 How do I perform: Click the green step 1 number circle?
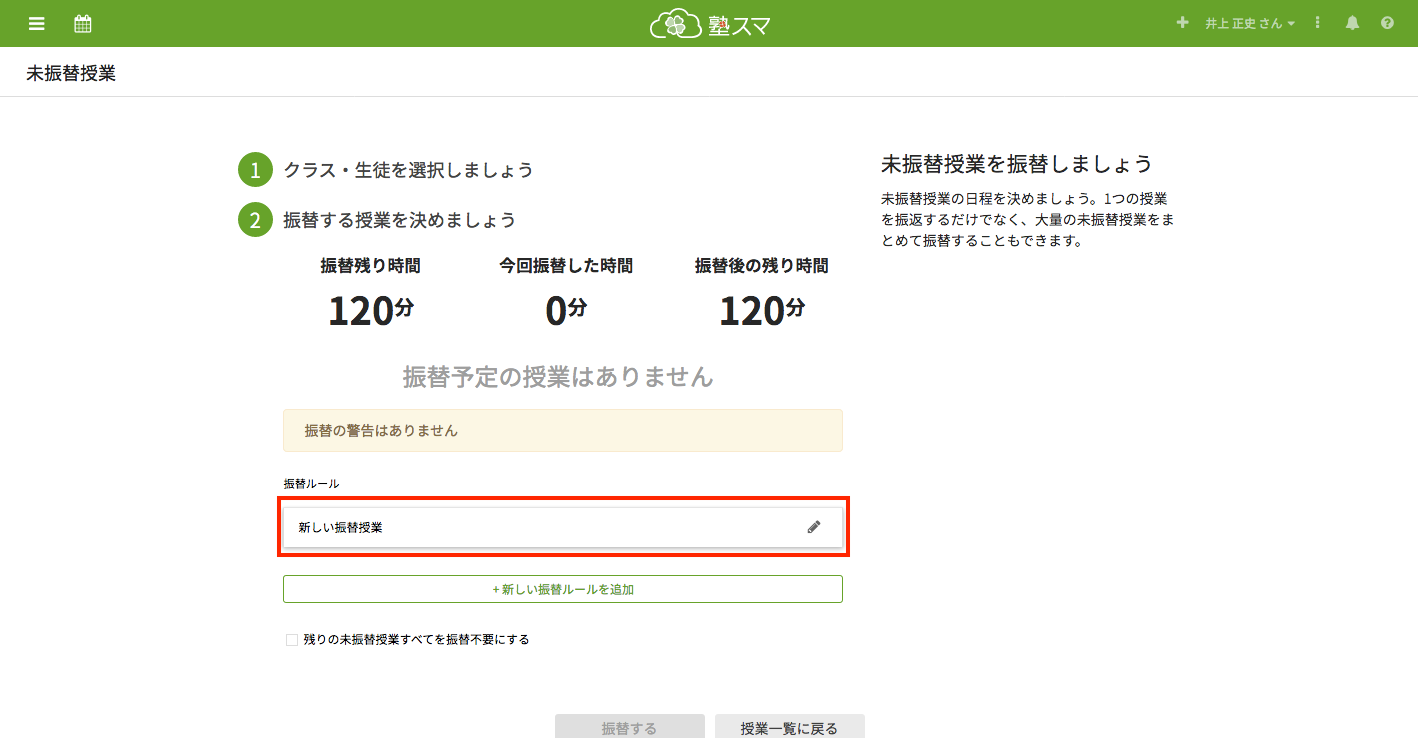pyautogui.click(x=255, y=170)
